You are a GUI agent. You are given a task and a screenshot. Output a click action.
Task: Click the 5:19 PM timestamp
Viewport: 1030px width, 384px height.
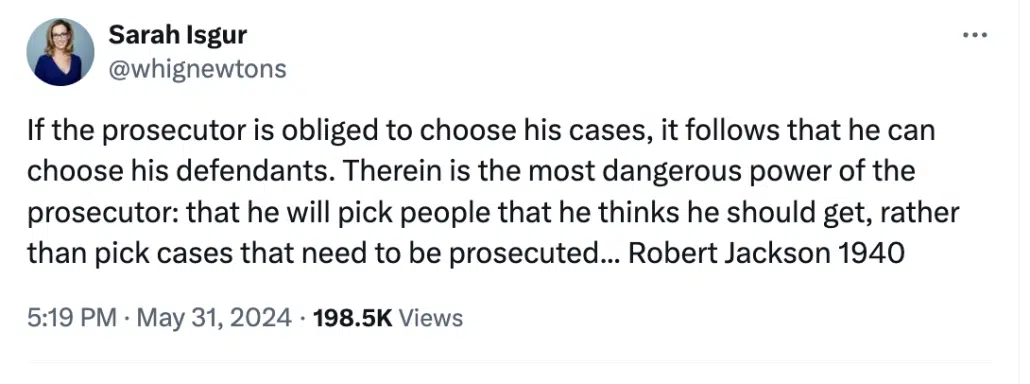71,318
